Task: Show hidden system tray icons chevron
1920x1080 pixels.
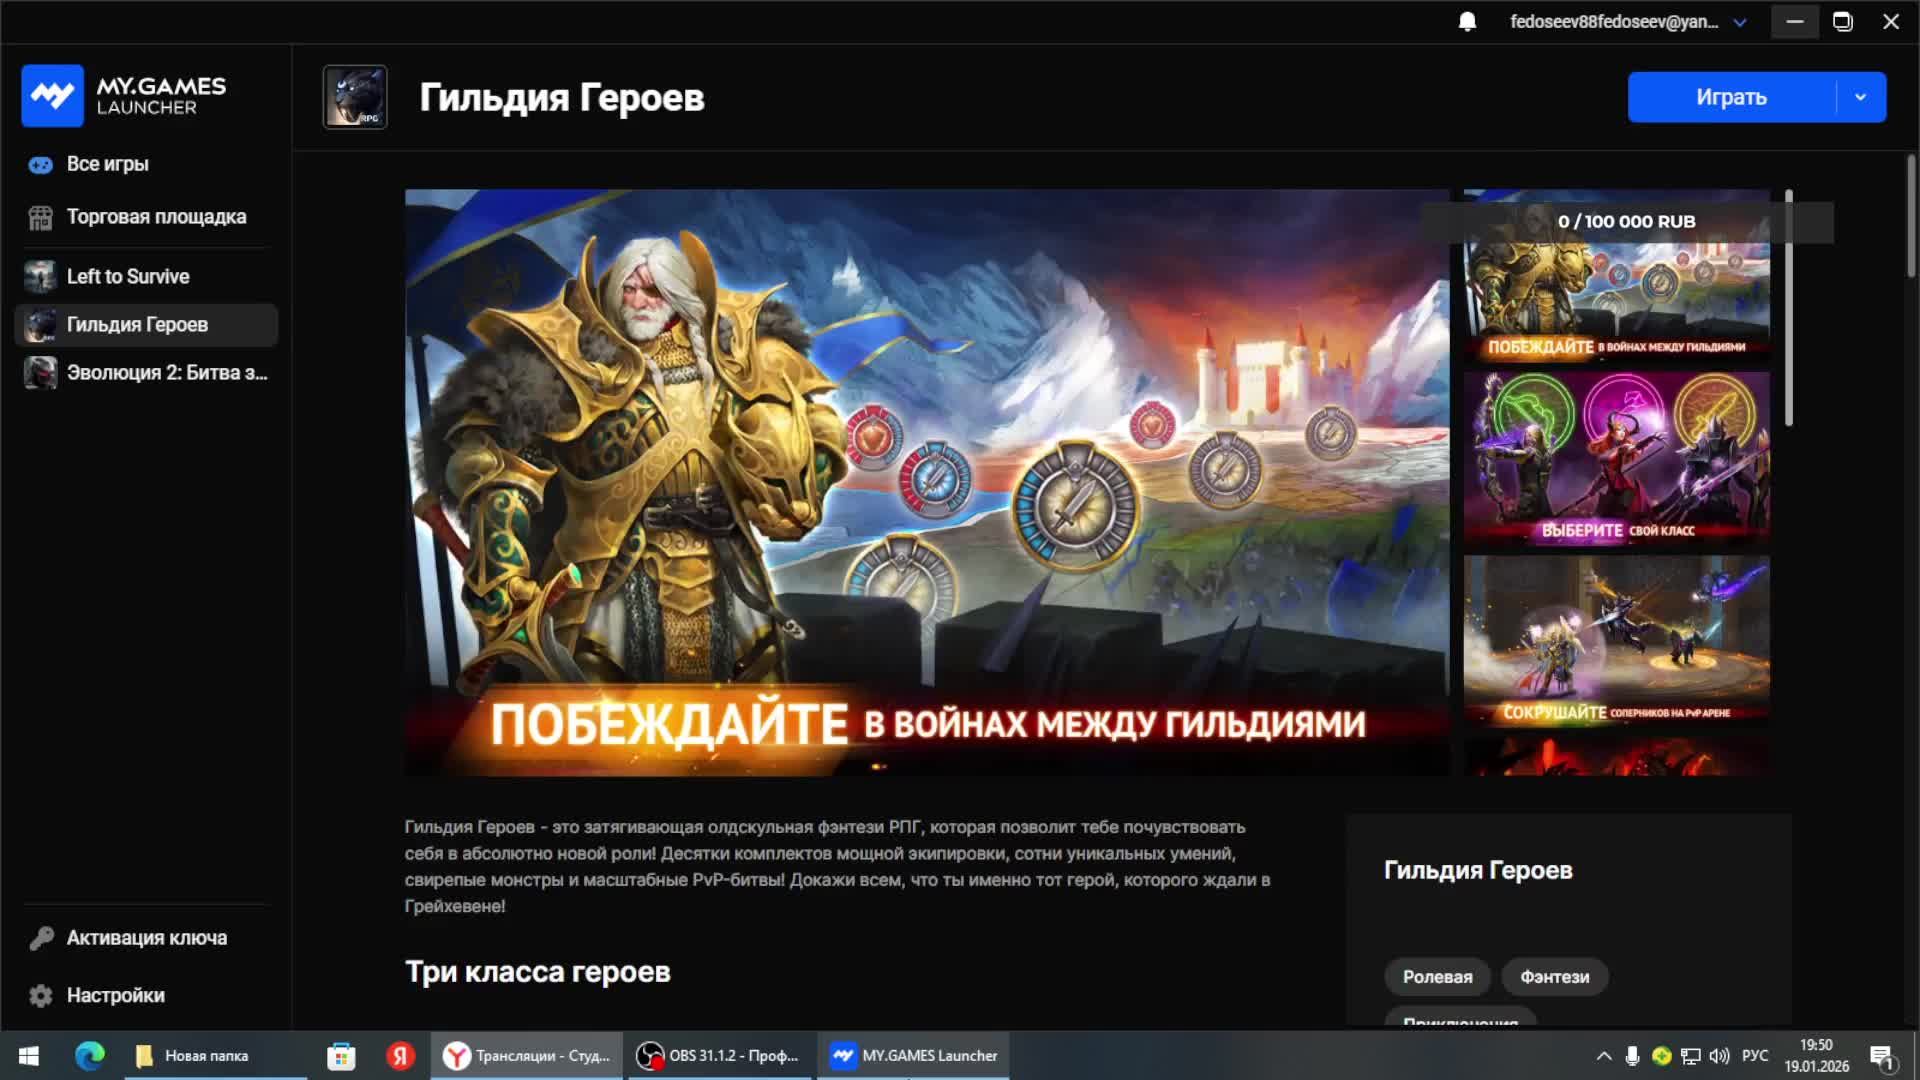Action: pyautogui.click(x=1603, y=1056)
